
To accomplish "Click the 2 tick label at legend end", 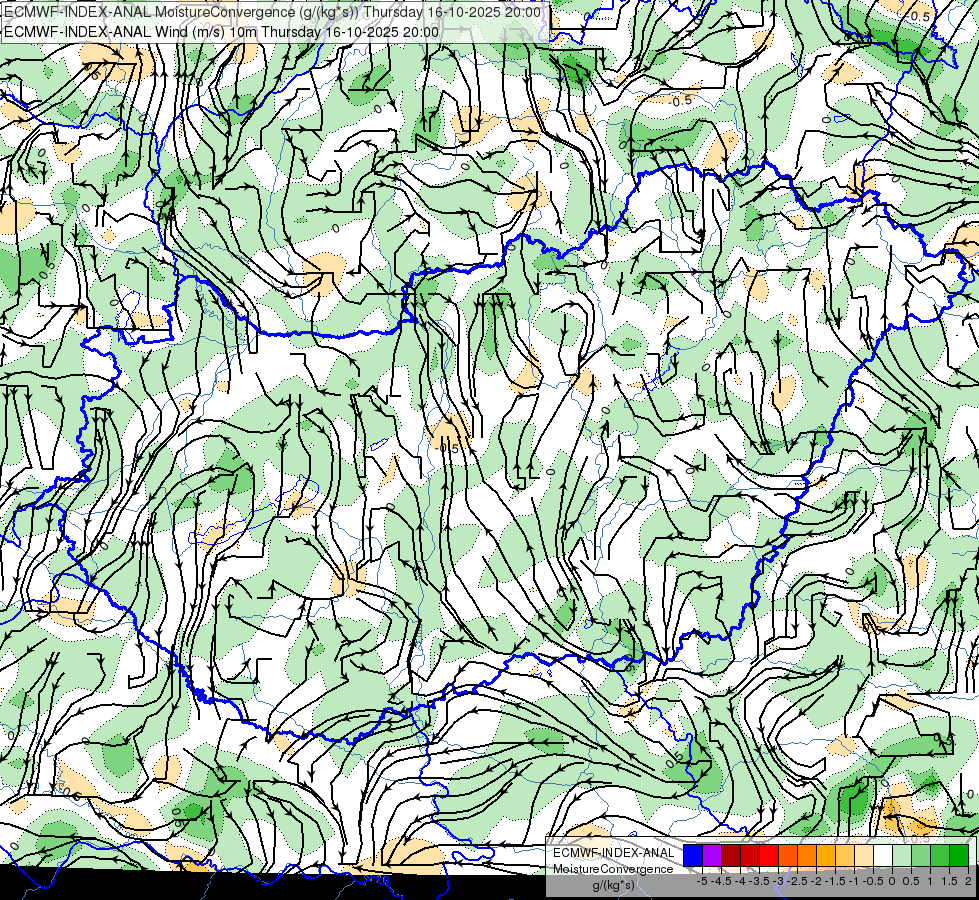I will [968, 881].
